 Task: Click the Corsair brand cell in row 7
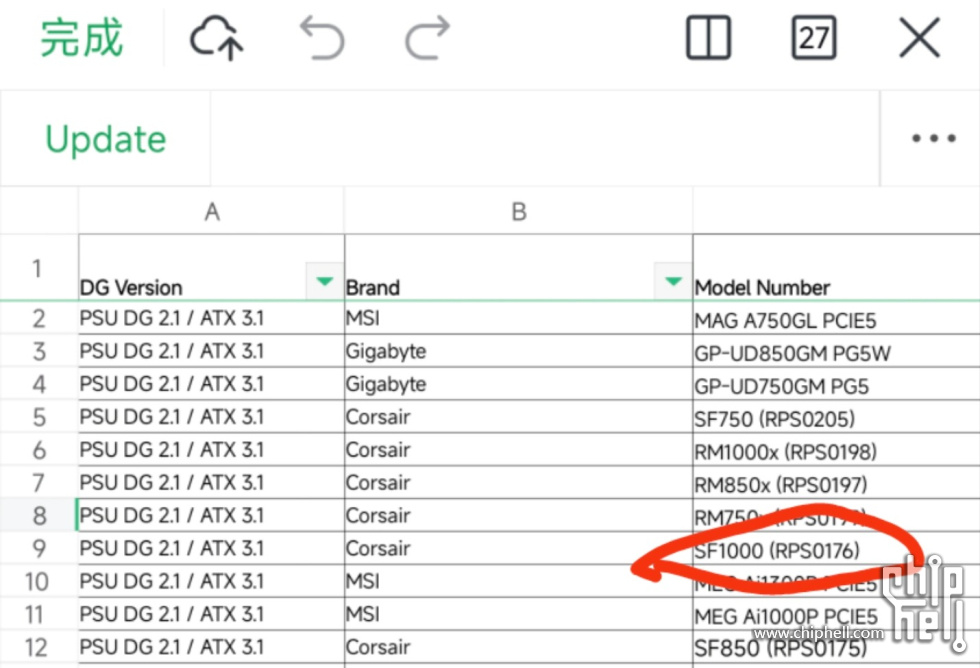519,482
